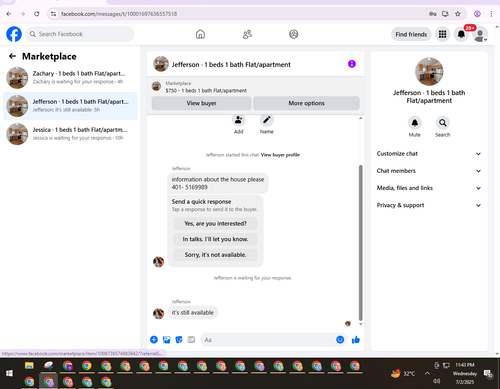Open the Friends icon in top navigation
Screen dimensions: 500x389
tap(247, 34)
